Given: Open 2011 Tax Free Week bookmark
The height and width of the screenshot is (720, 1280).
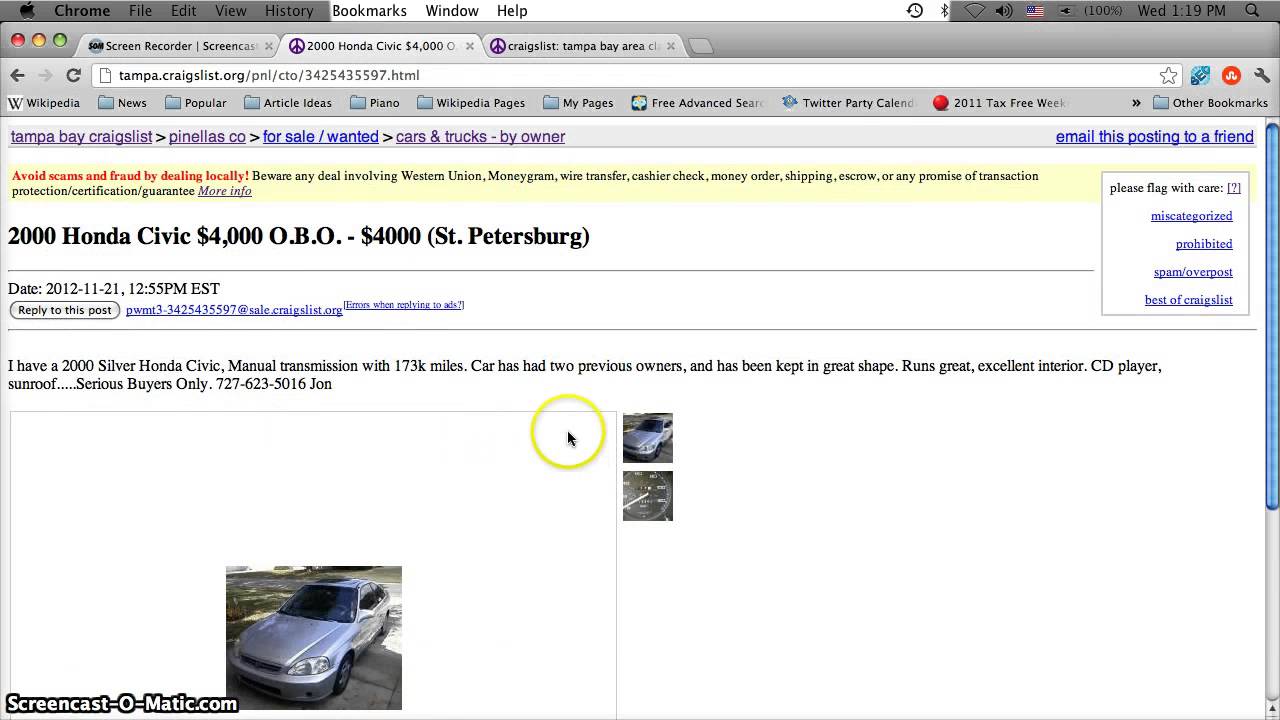Looking at the screenshot, I should (999, 103).
